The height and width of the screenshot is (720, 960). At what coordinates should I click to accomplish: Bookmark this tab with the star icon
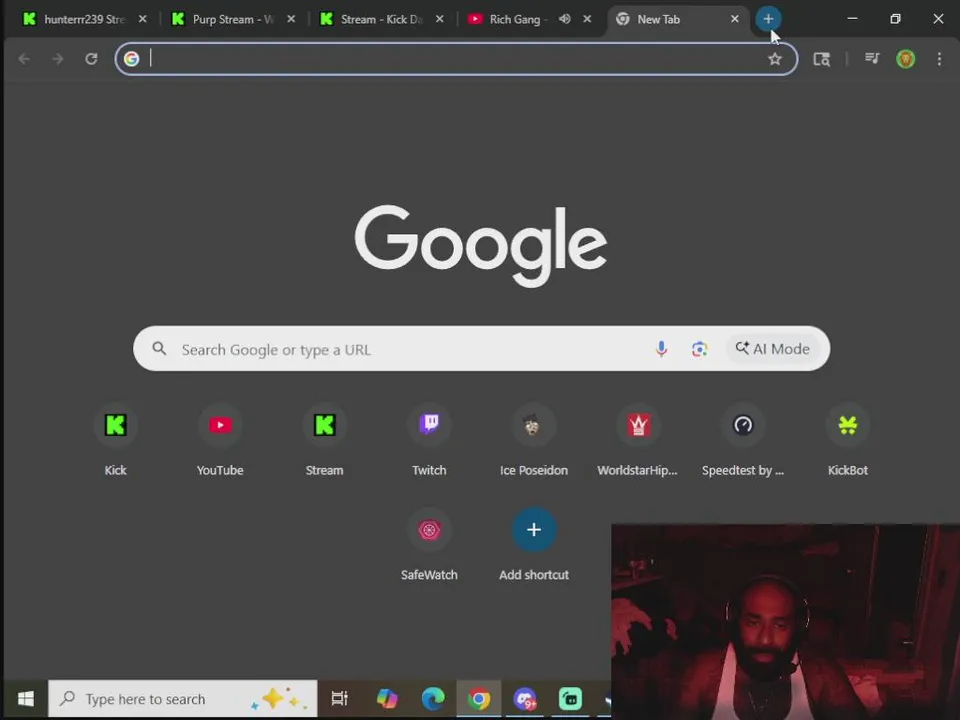point(775,59)
